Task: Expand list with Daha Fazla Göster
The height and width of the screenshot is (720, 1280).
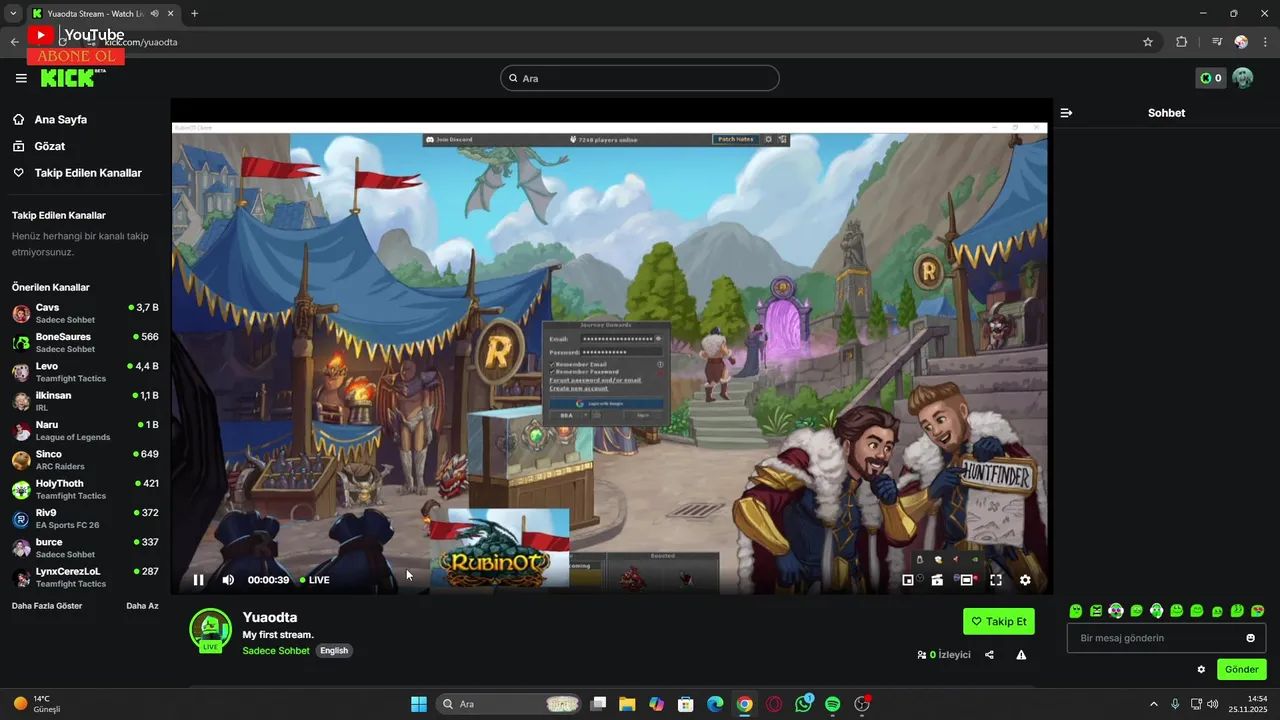Action: tap(47, 606)
